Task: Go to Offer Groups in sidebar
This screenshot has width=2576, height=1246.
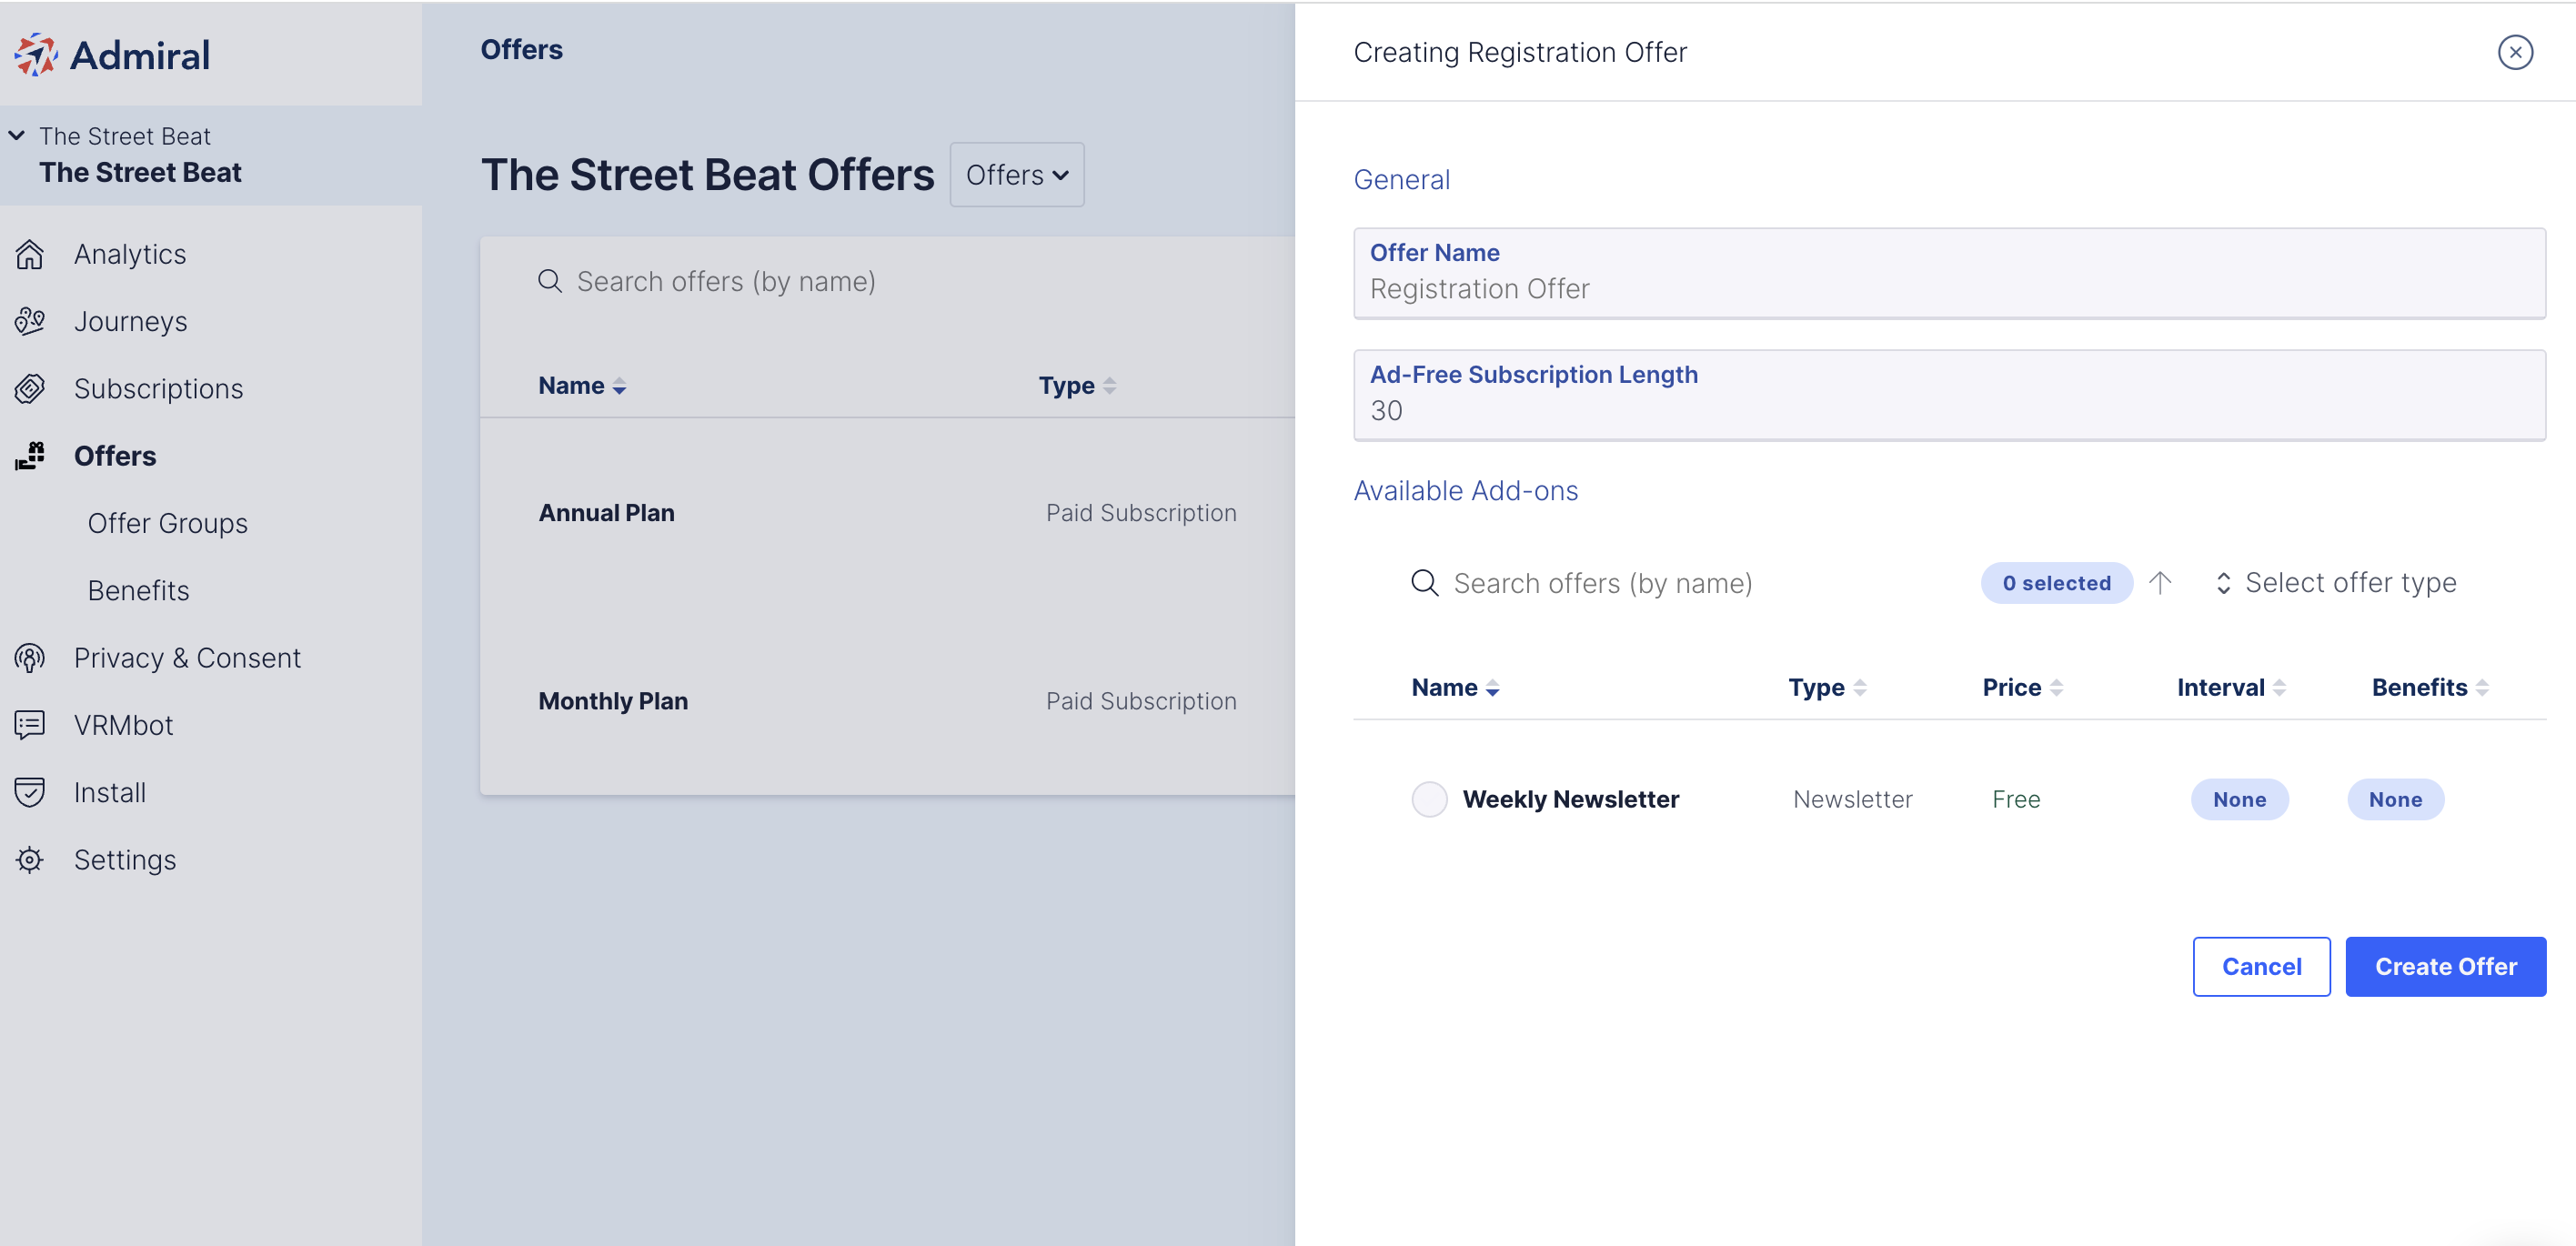Action: click(168, 523)
